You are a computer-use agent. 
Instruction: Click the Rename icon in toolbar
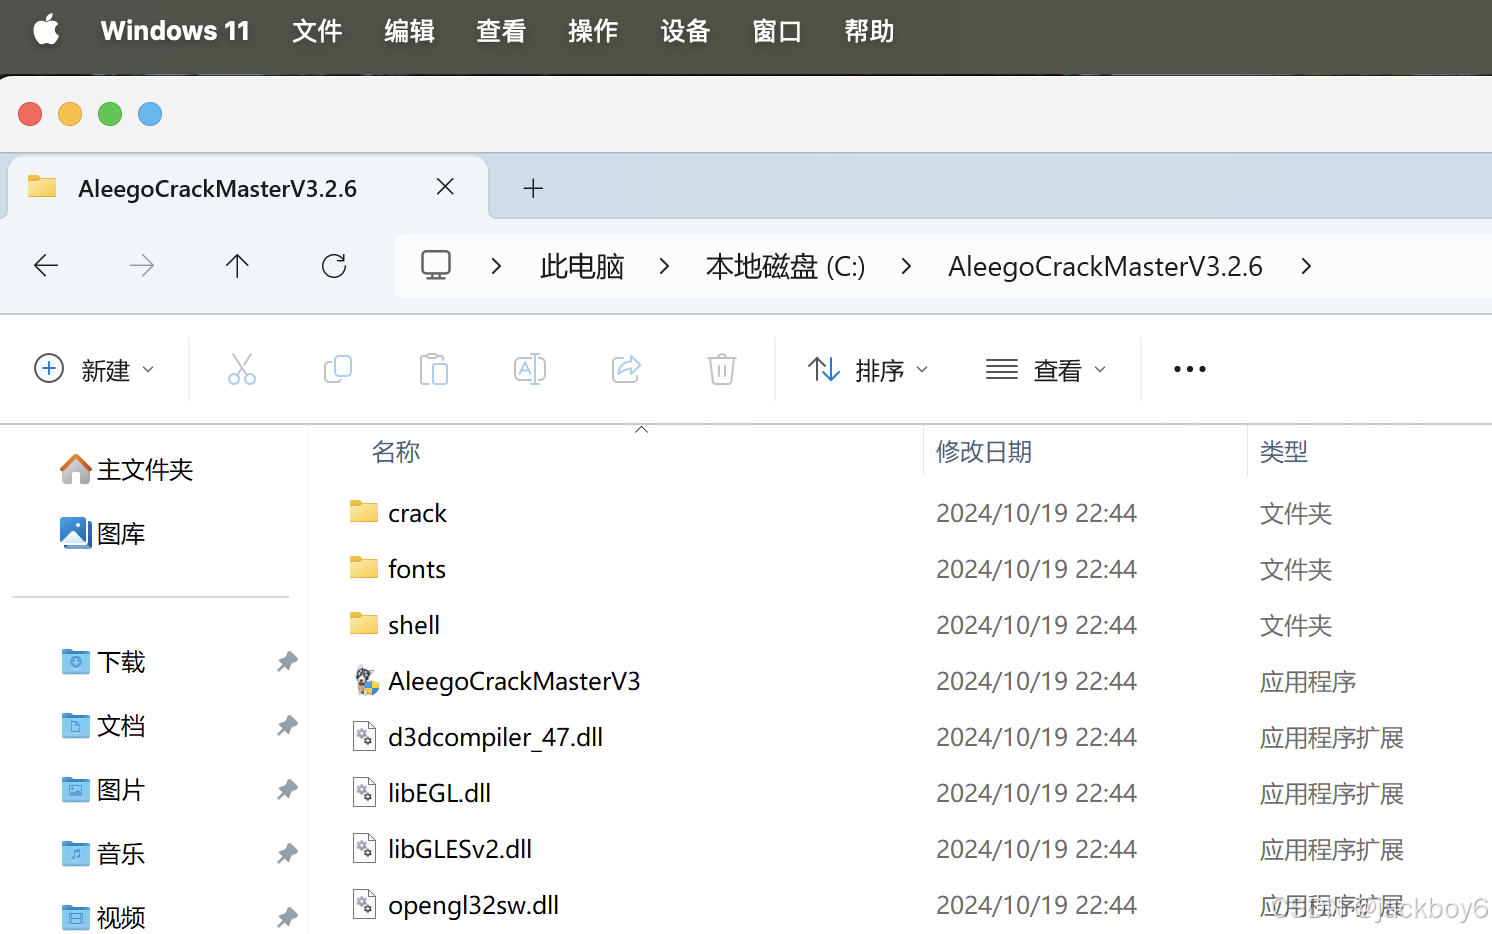click(530, 369)
